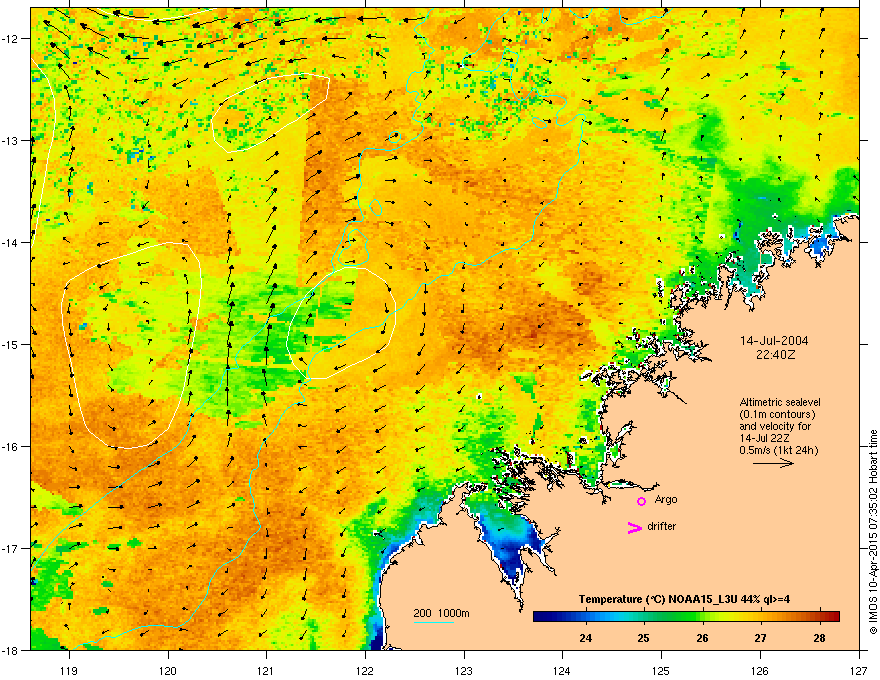The height and width of the screenshot is (680, 880).
Task: Click the magenta Argo circle legend marker
Action: pyautogui.click(x=641, y=501)
